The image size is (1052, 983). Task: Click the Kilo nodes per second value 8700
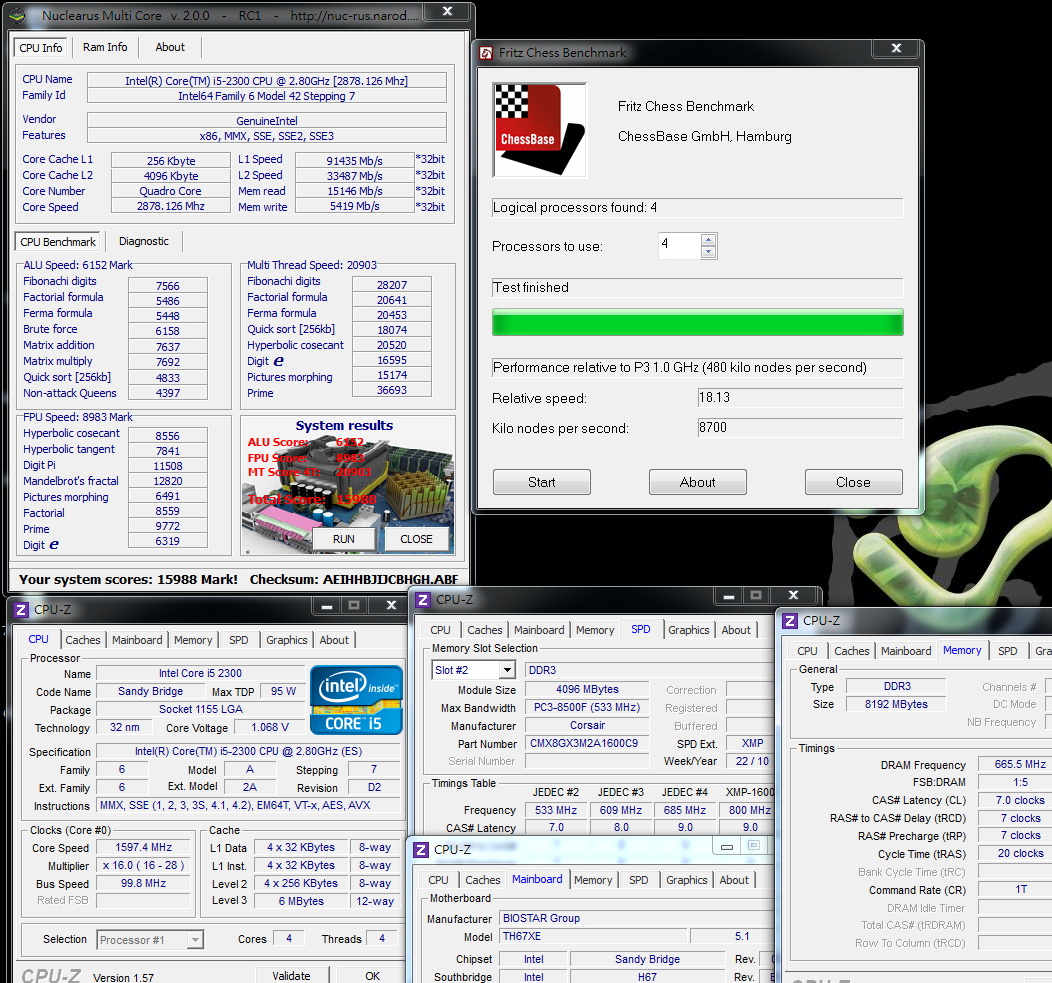click(800, 427)
